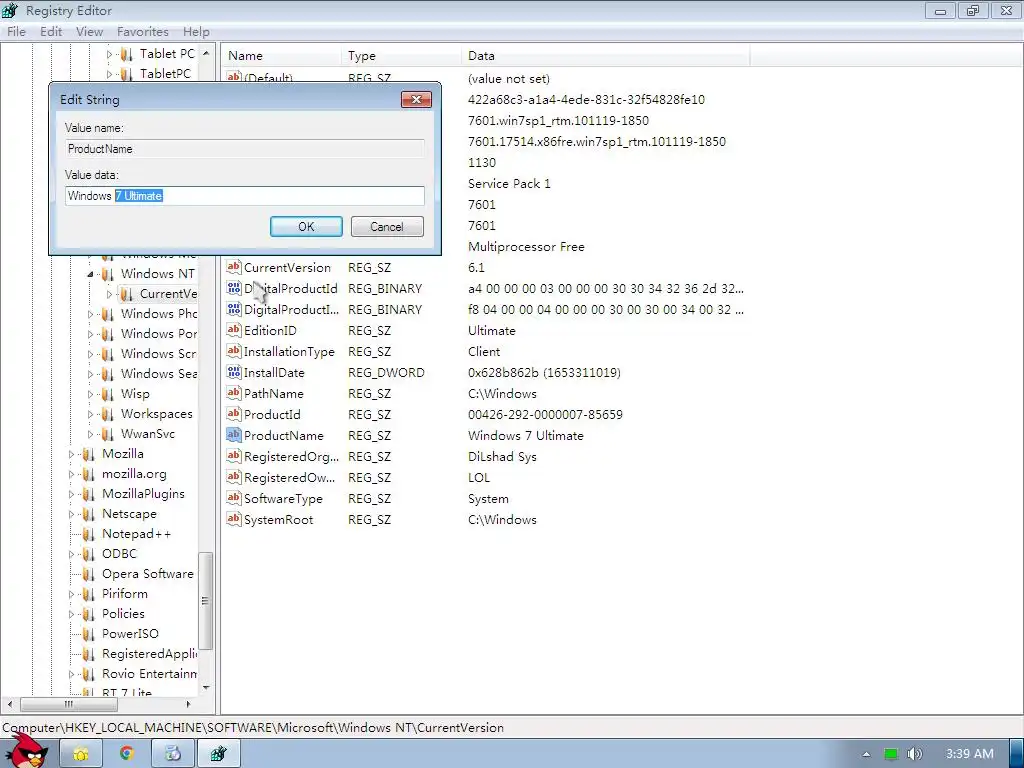Expand the ODBC tree node
Screen dimensions: 1024x768
point(71,554)
